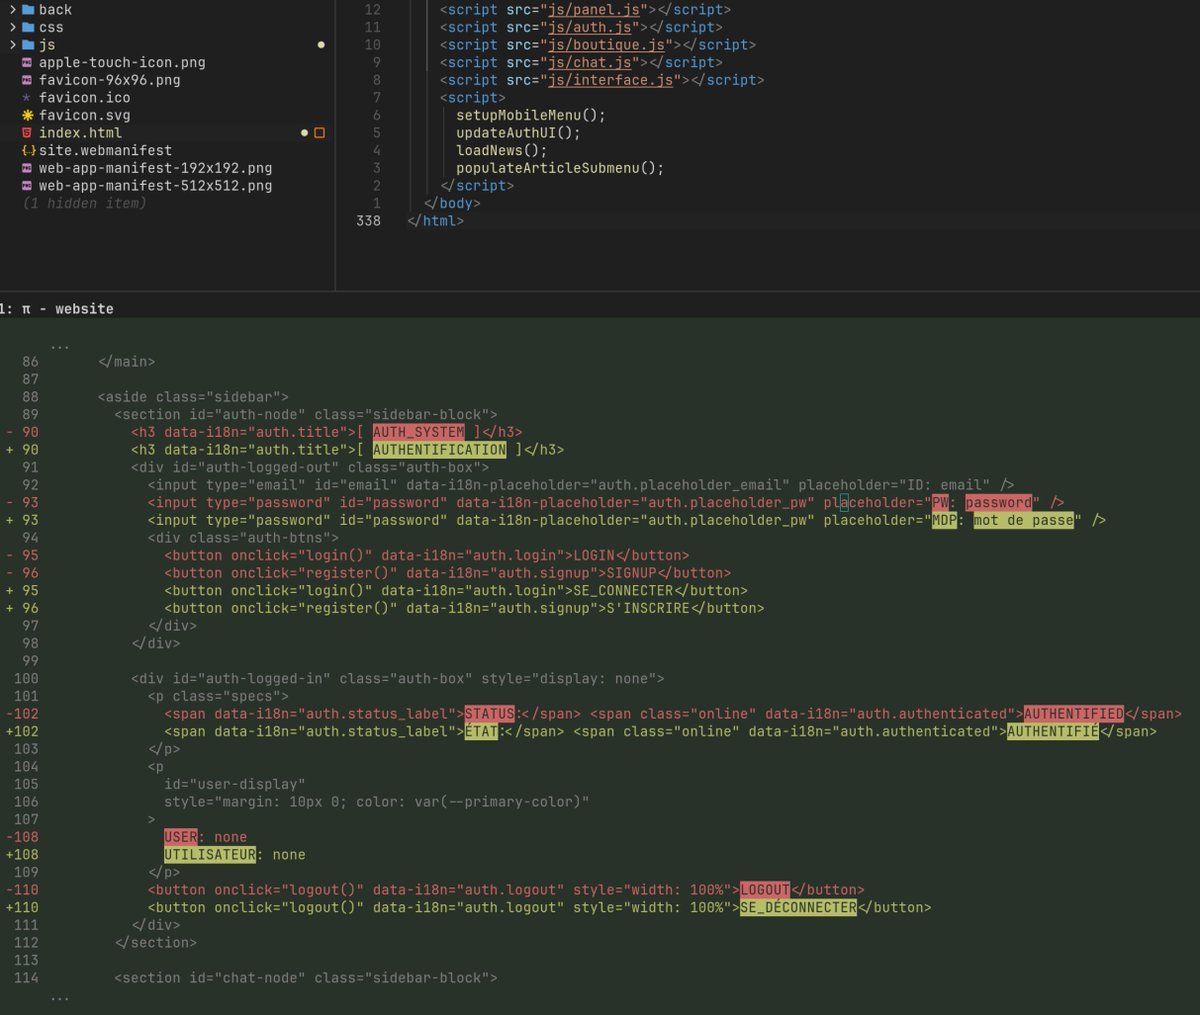Expand the folded '...' above line 86
This screenshot has width=1200, height=1015.
[60, 345]
